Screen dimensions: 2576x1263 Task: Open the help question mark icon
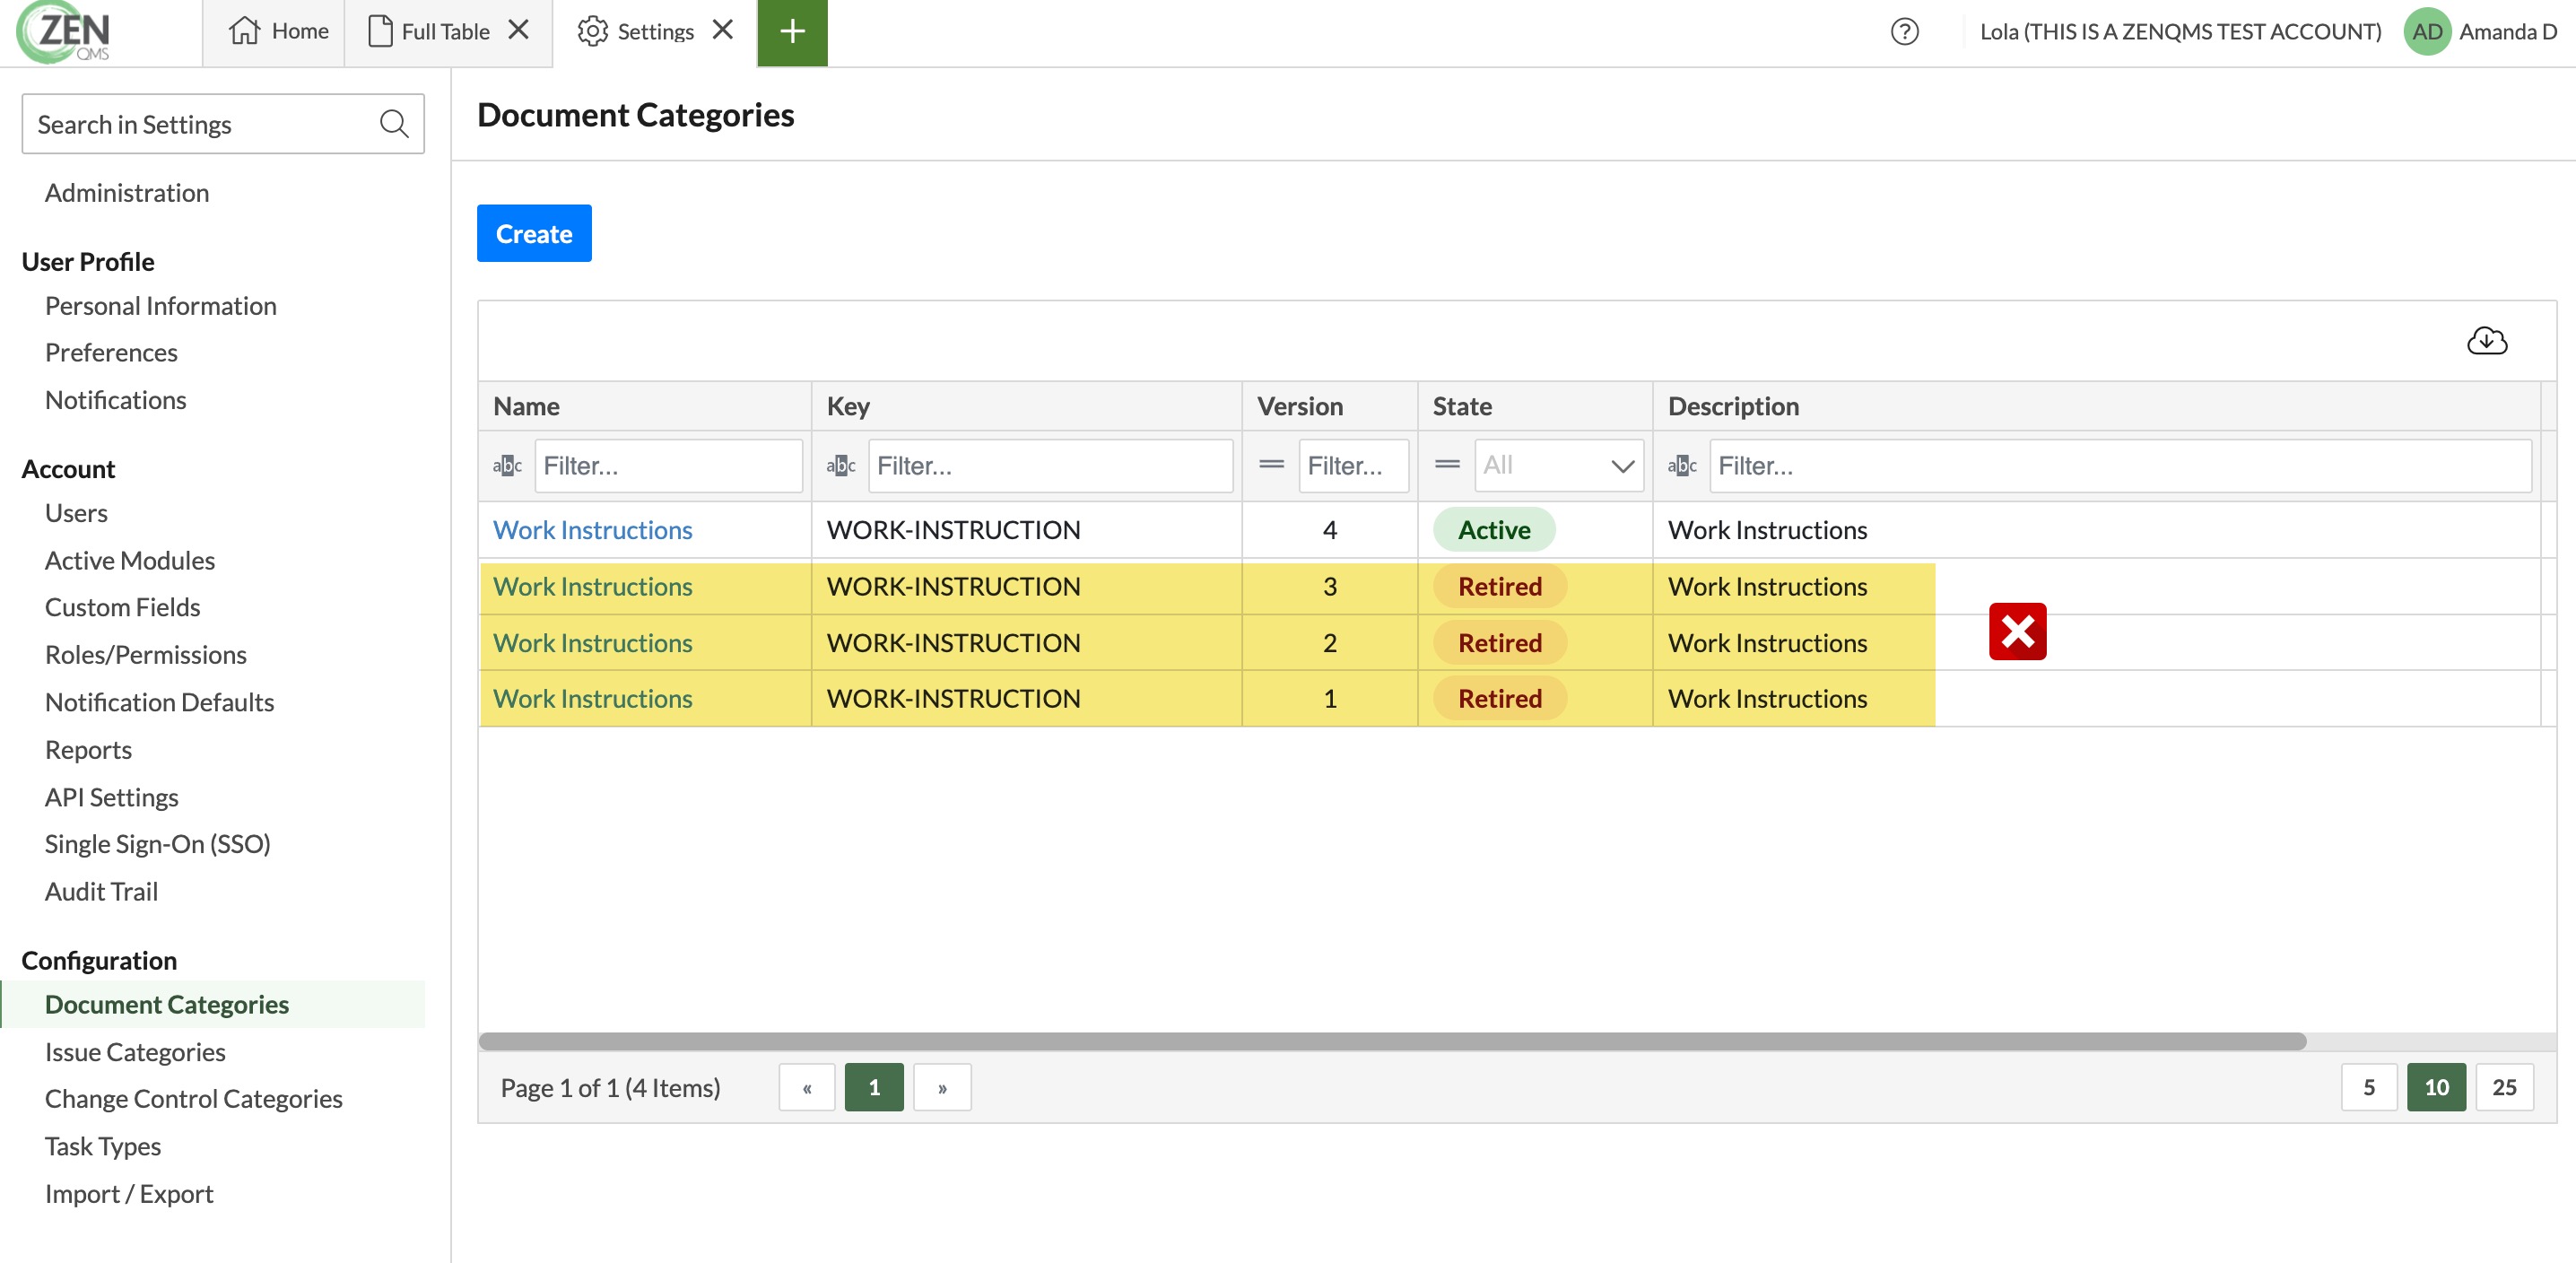(1904, 32)
